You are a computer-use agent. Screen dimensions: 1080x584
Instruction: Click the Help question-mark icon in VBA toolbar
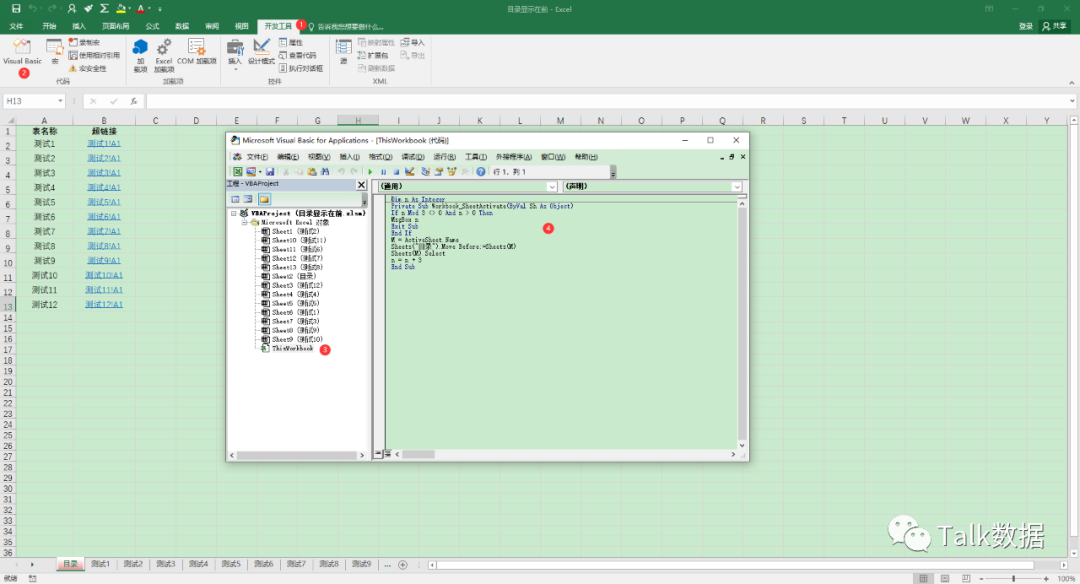[481, 171]
